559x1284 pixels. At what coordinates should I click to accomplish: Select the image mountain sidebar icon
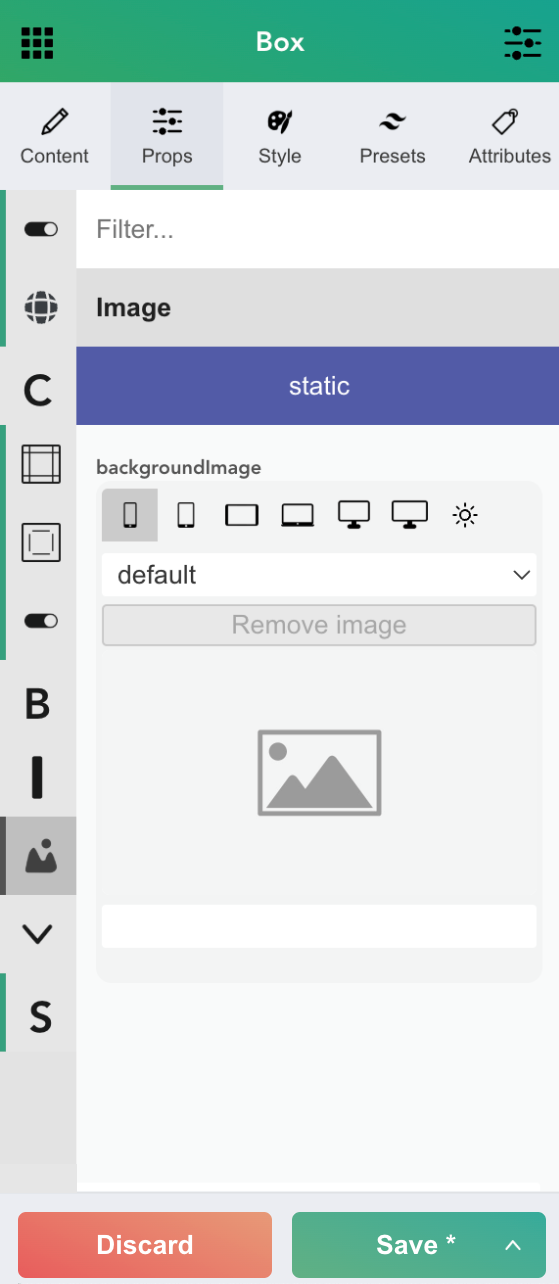(x=39, y=856)
